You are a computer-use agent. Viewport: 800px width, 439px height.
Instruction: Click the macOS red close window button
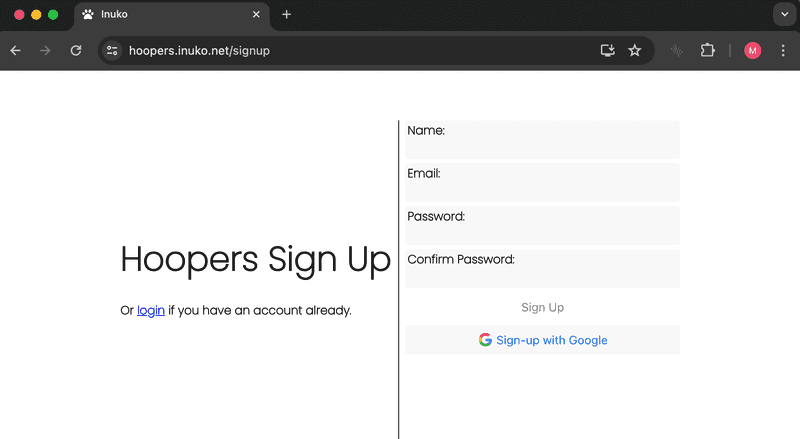click(19, 15)
